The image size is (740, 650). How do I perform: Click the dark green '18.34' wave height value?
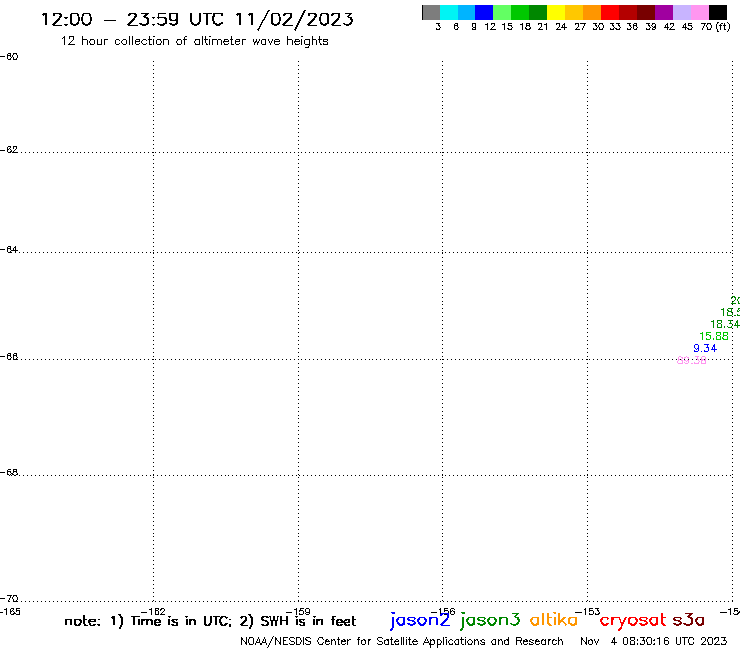(725, 324)
